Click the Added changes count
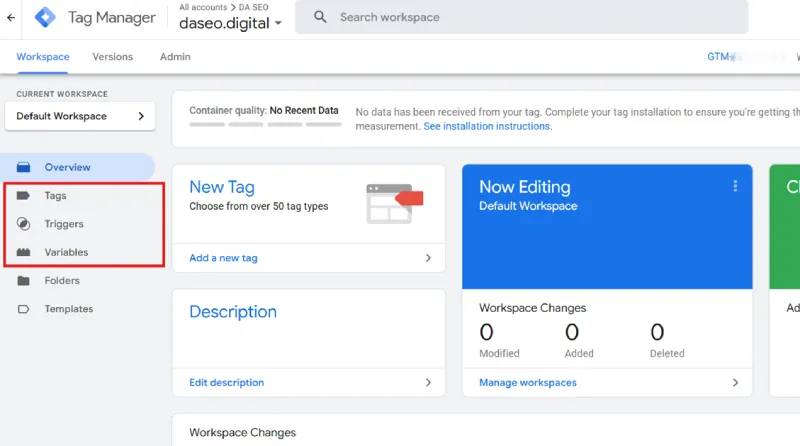The height and width of the screenshot is (446, 800). point(572,333)
